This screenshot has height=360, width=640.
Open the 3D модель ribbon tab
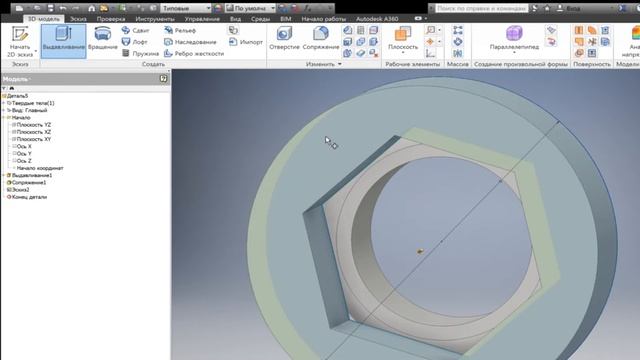tap(43, 19)
